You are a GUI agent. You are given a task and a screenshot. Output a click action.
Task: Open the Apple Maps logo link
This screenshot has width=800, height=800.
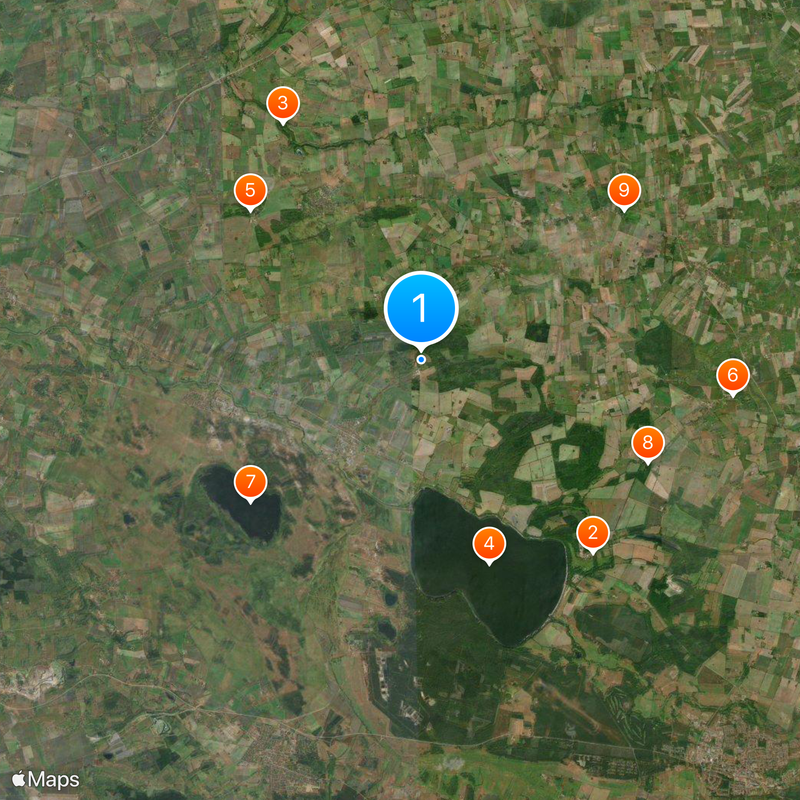pos(46,779)
